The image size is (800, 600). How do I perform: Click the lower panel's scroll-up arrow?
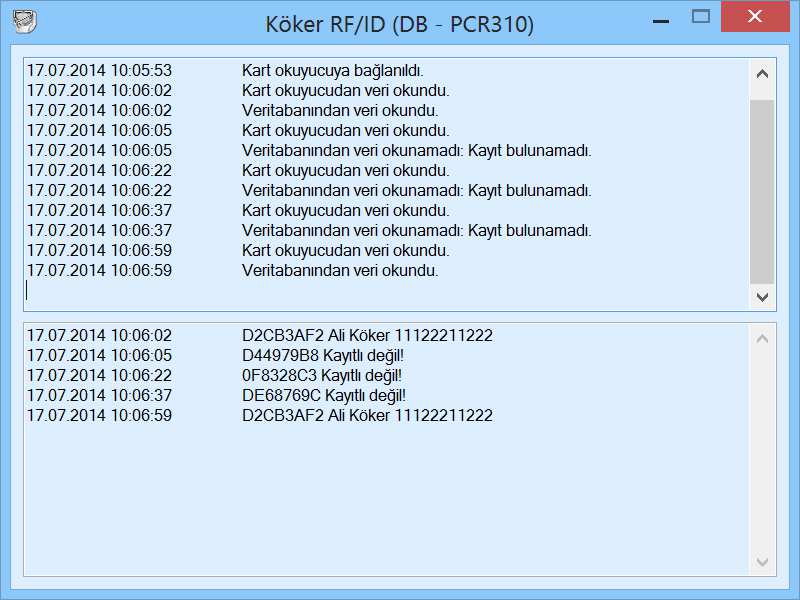coord(761,336)
